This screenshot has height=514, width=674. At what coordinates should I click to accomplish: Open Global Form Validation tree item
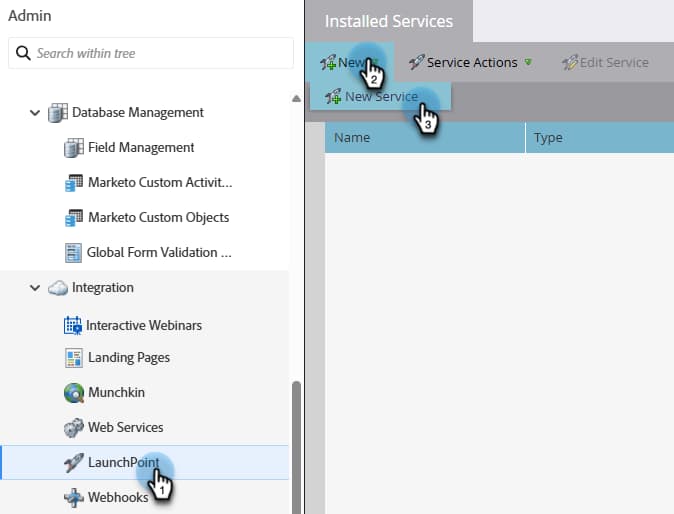coord(159,252)
